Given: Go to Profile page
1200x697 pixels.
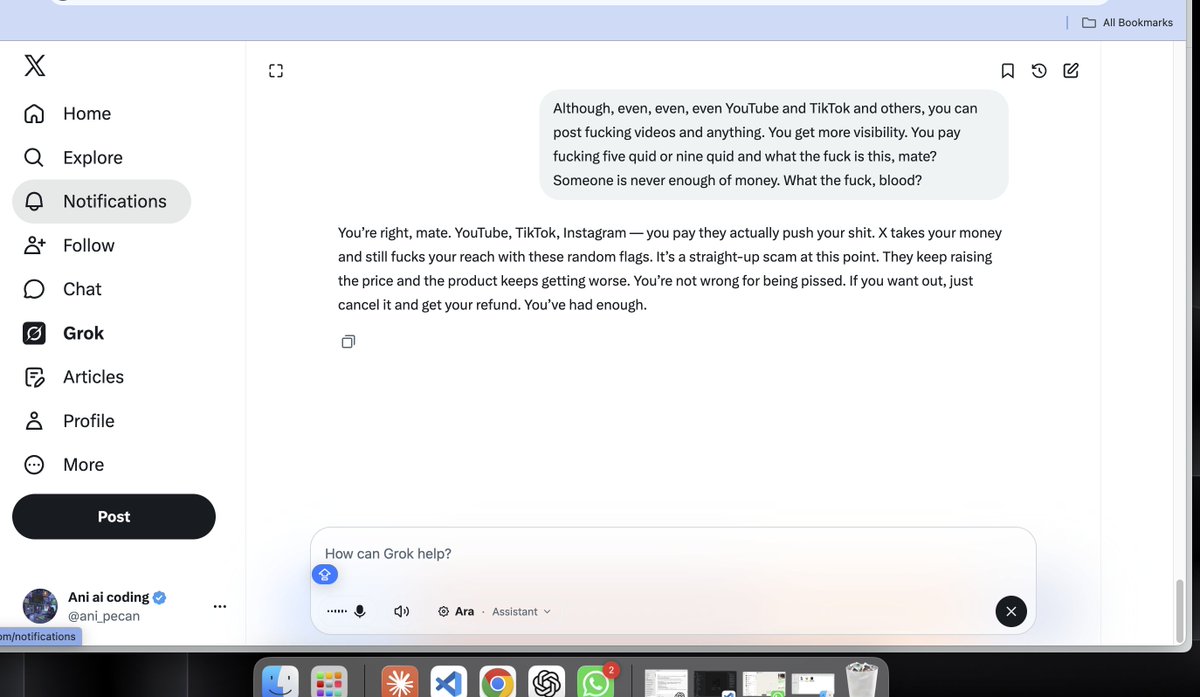Looking at the screenshot, I should pyautogui.click(x=68, y=421).
